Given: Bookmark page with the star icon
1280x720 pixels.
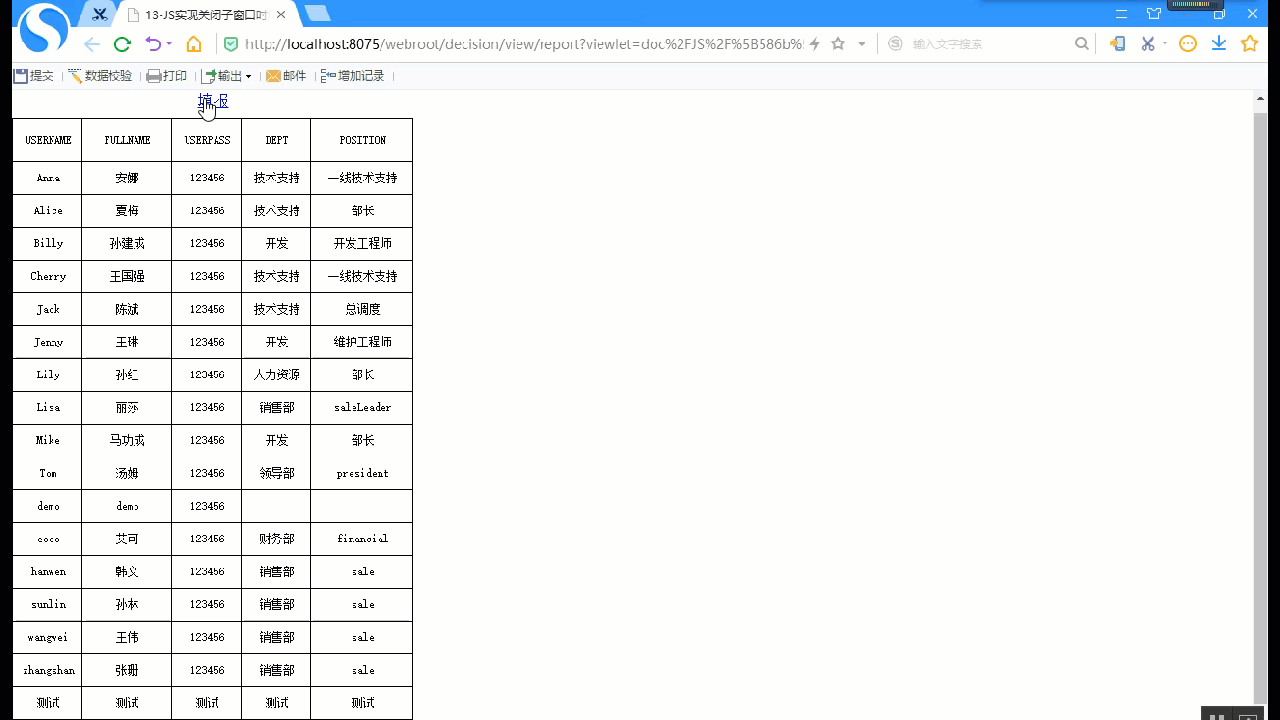Looking at the screenshot, I should click(838, 44).
